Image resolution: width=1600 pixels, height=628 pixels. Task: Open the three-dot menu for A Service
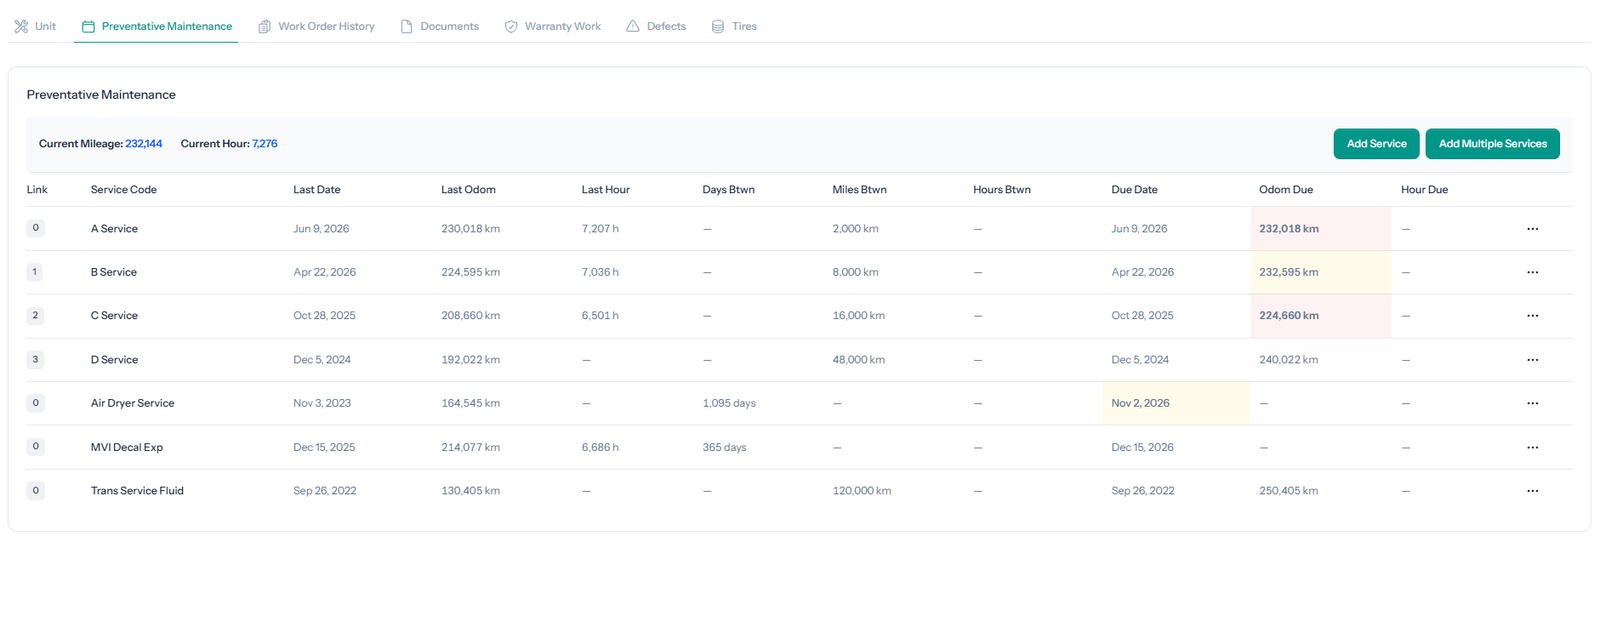pos(1532,229)
